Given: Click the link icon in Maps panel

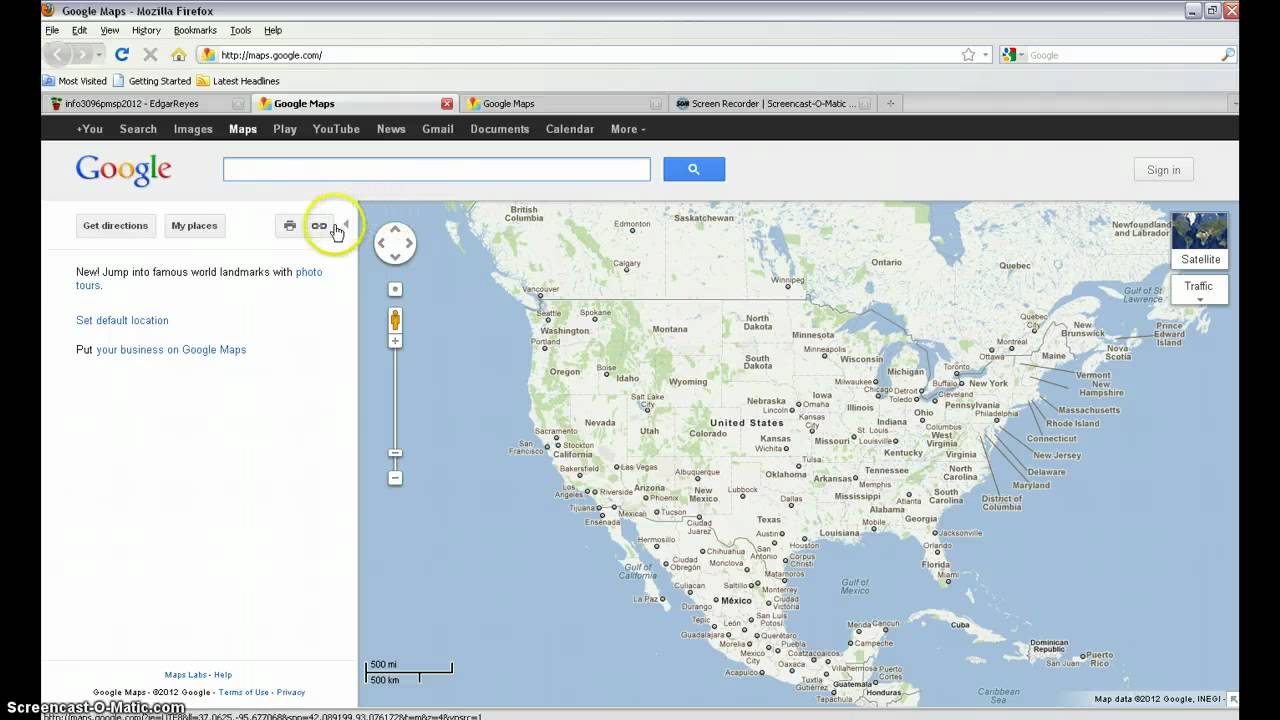Looking at the screenshot, I should (x=318, y=226).
